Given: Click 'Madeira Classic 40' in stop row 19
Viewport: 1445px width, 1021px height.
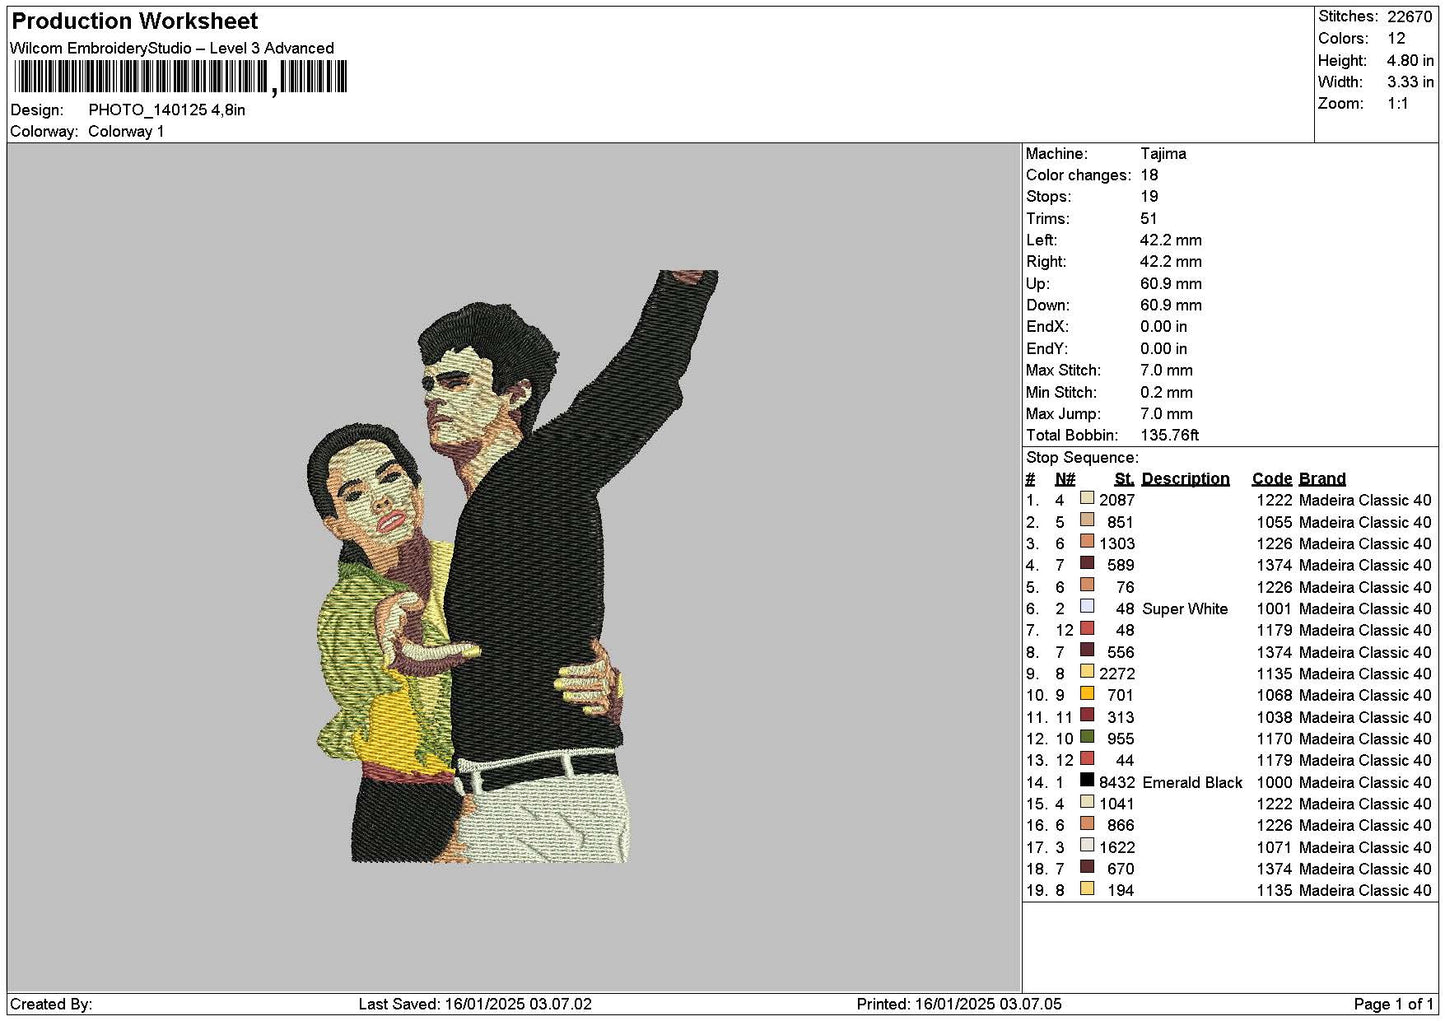Looking at the screenshot, I should [1365, 891].
